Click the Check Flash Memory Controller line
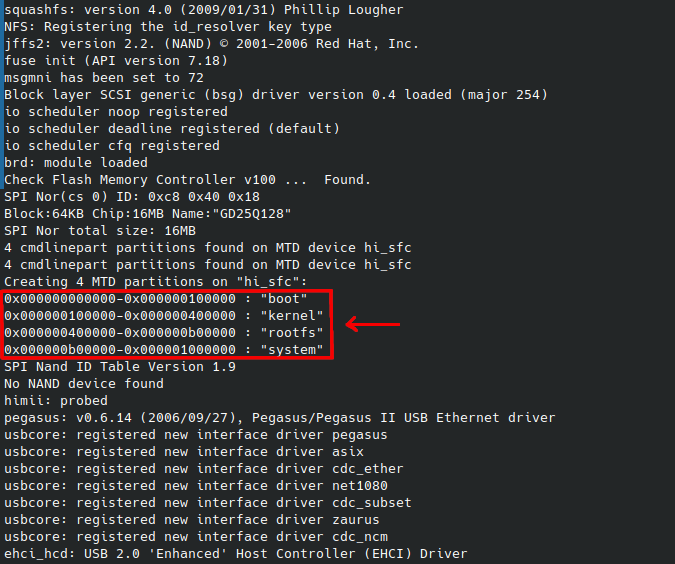 (x=187, y=180)
